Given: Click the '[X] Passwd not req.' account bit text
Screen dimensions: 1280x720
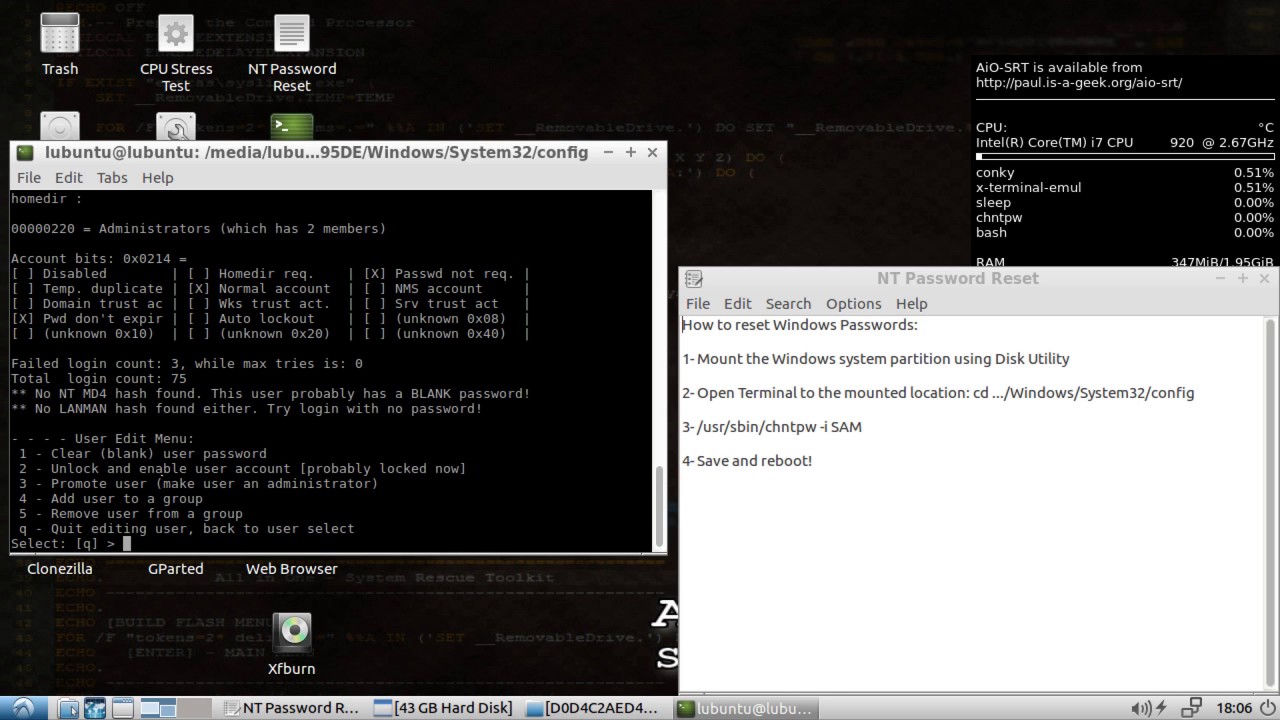Looking at the screenshot, I should coord(439,274).
